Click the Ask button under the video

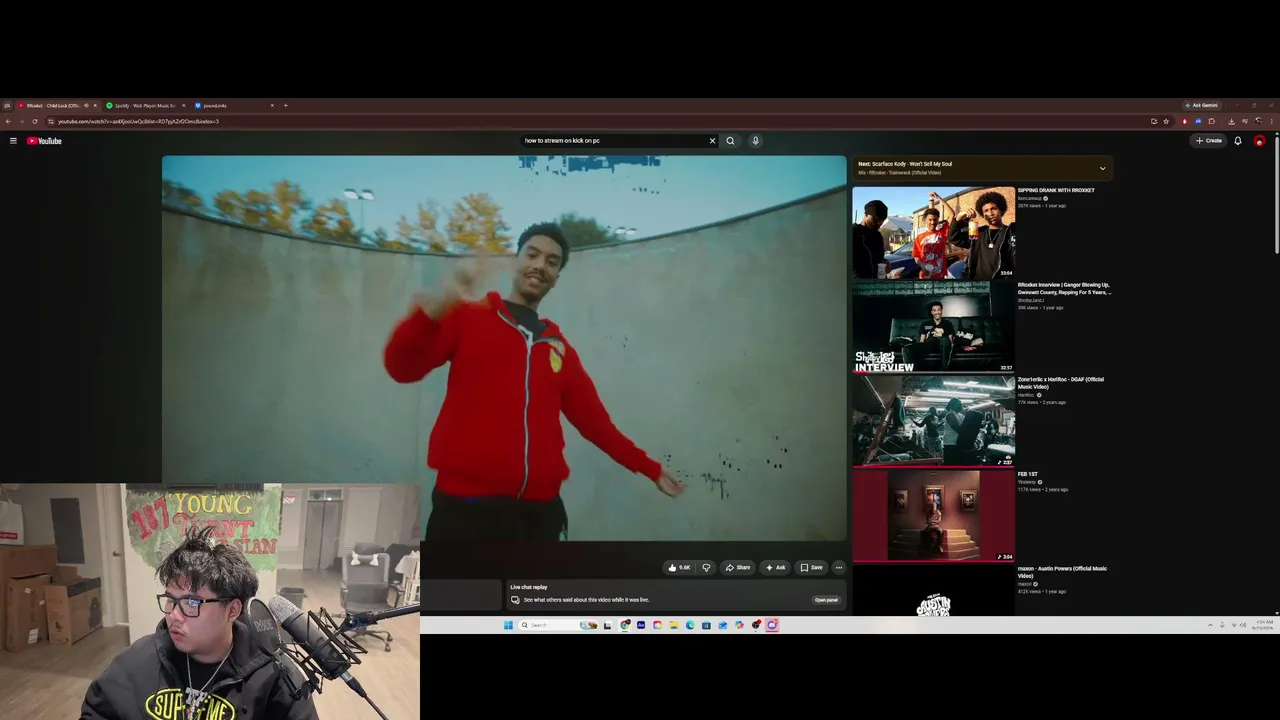776,568
